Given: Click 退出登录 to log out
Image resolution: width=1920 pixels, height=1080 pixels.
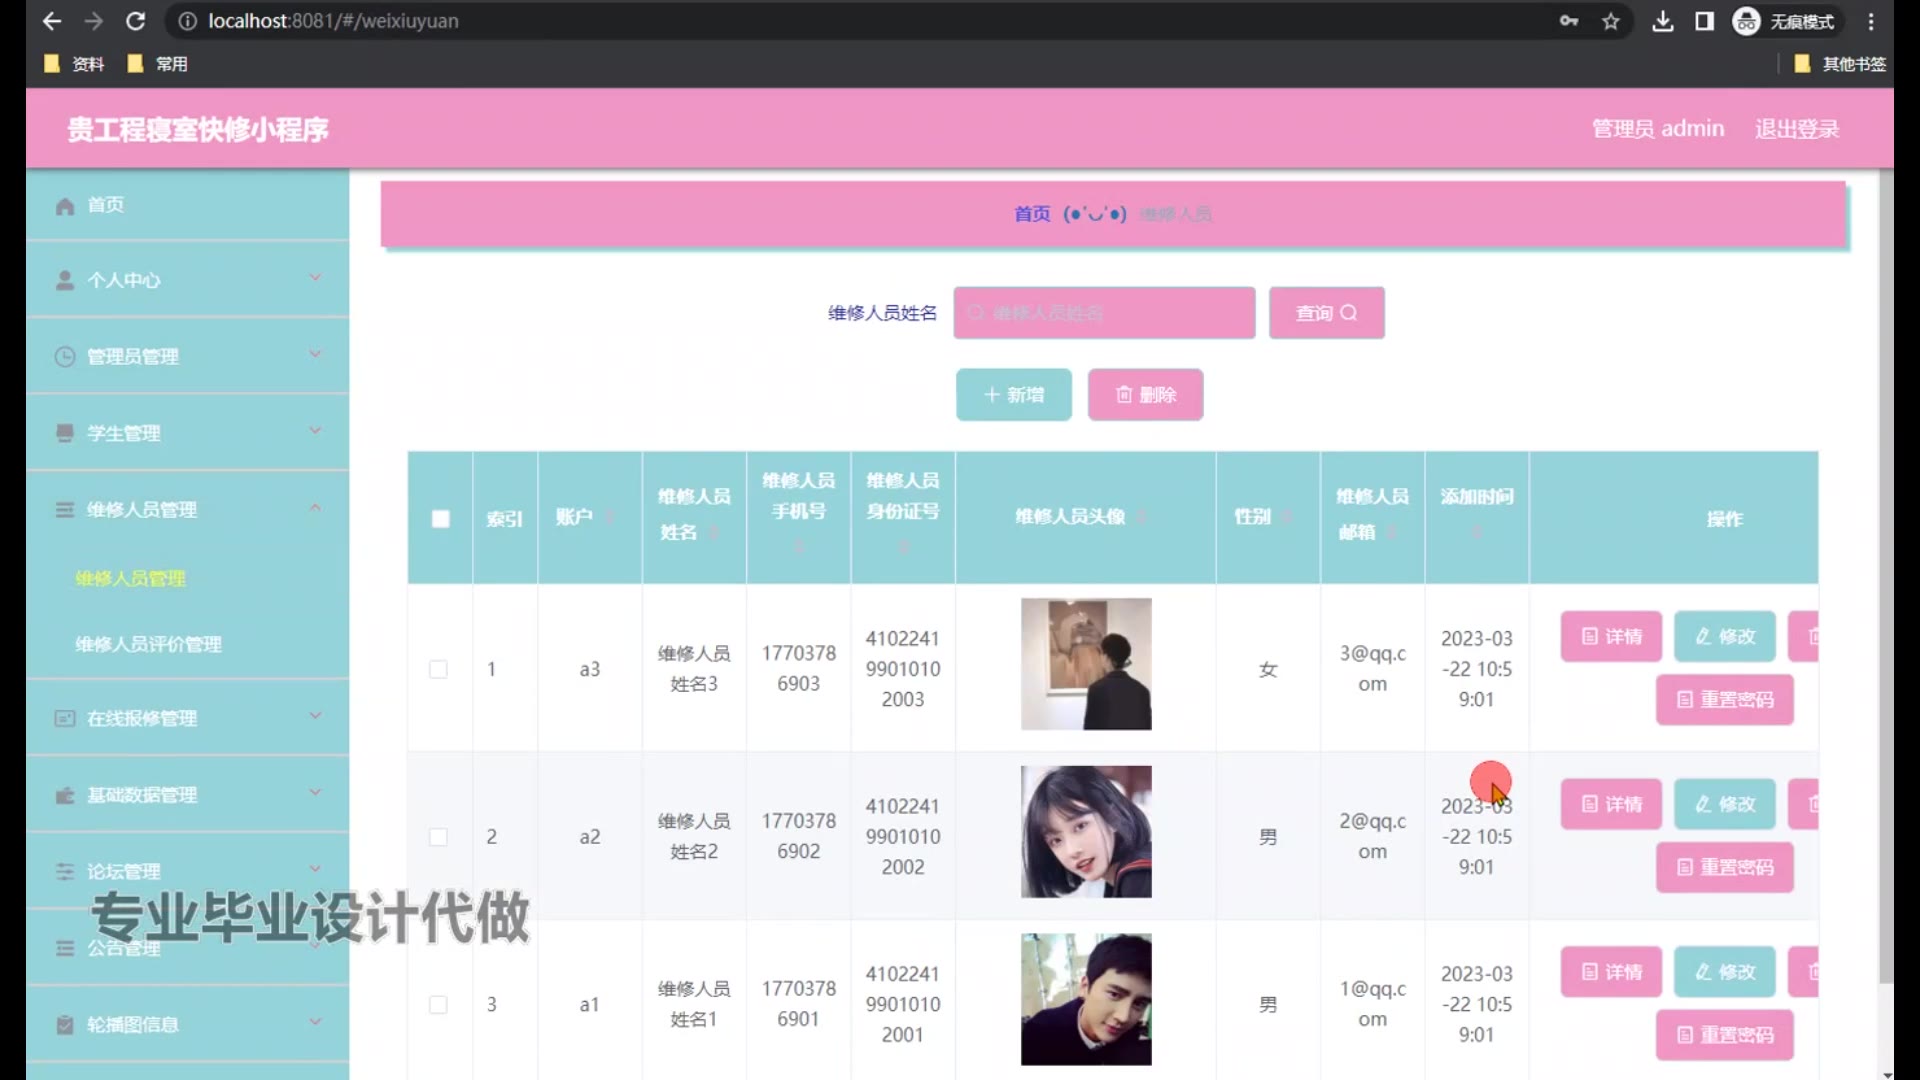Looking at the screenshot, I should pos(1797,129).
